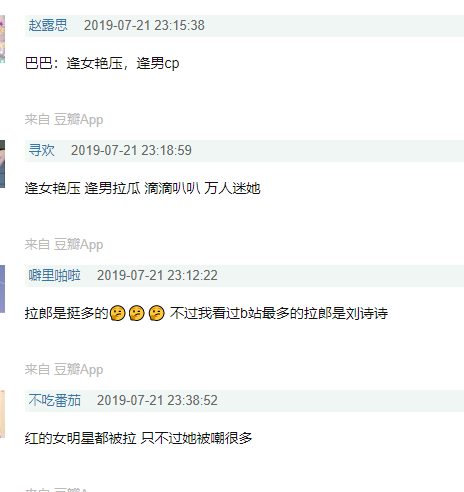Click the comment text 巴巴：逢女艳压，逢男cp
The width and height of the screenshot is (464, 492).
[x=102, y=63]
